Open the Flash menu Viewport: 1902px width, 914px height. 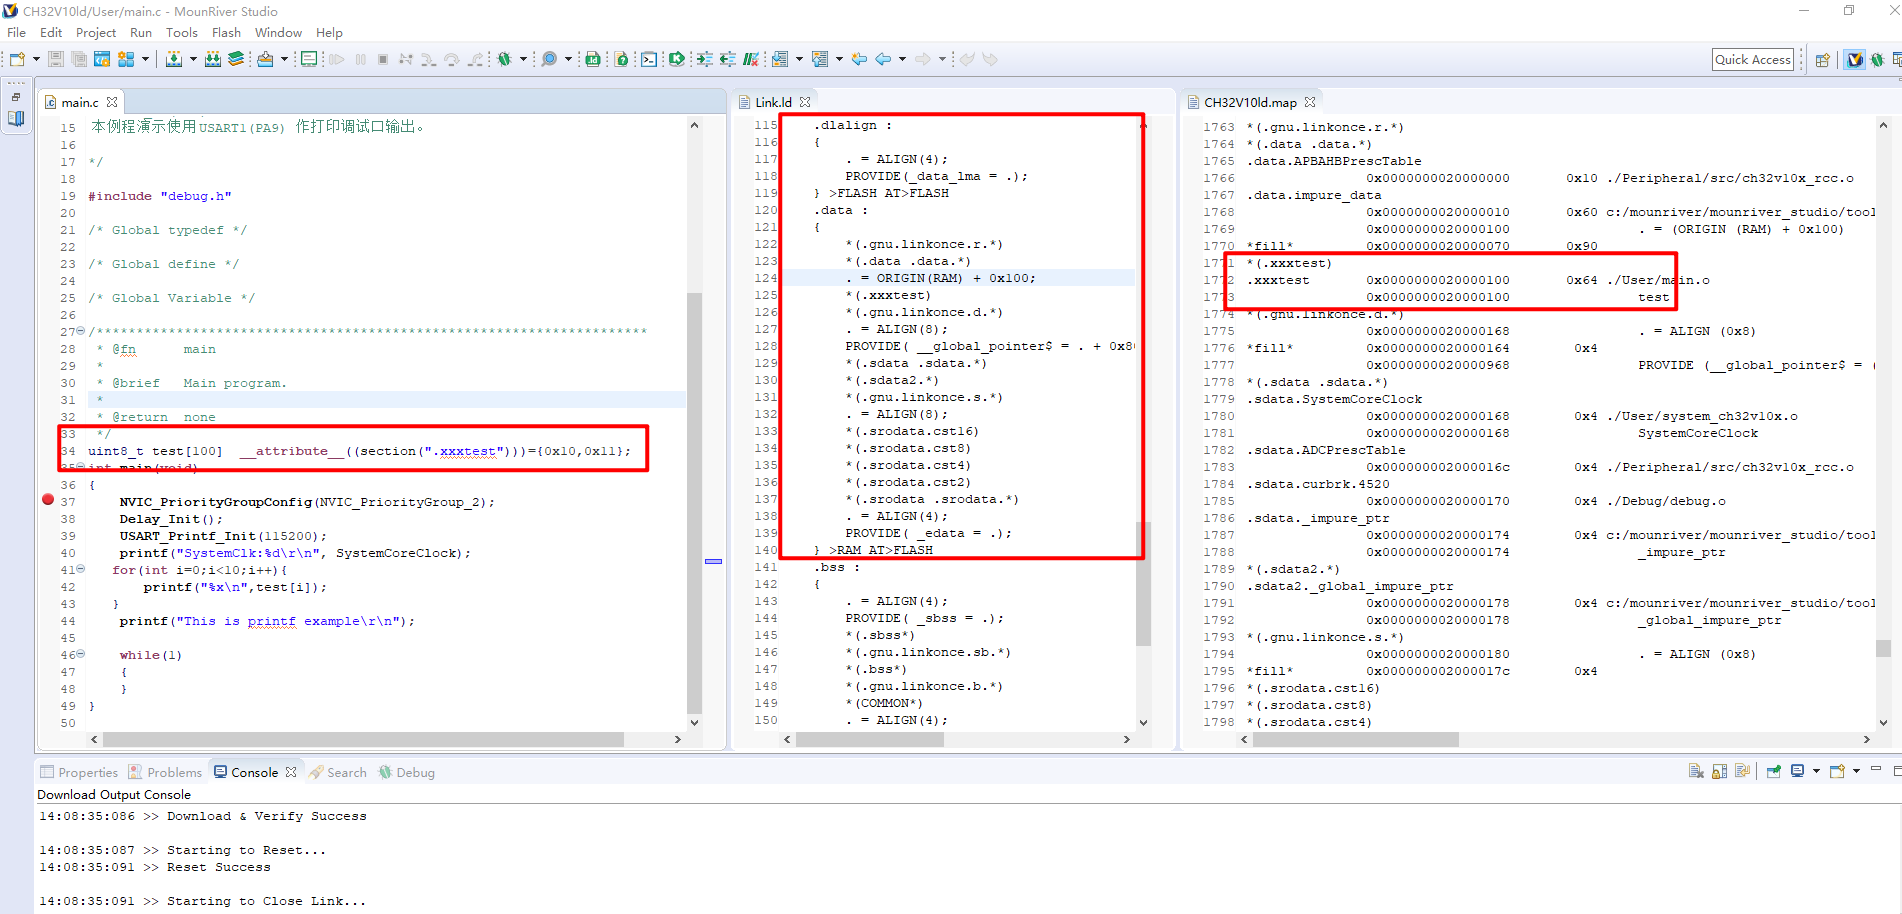coord(226,32)
